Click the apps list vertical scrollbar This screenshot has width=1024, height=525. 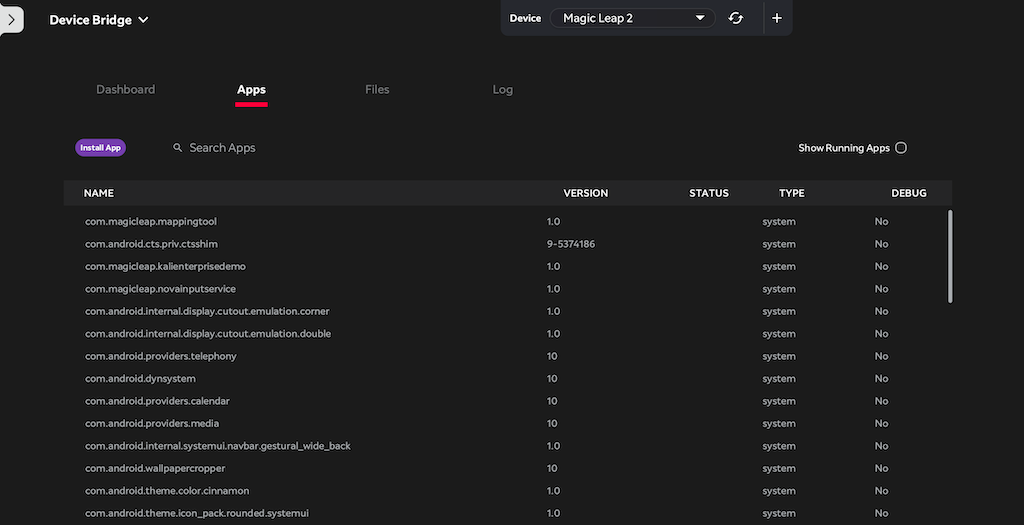click(950, 255)
